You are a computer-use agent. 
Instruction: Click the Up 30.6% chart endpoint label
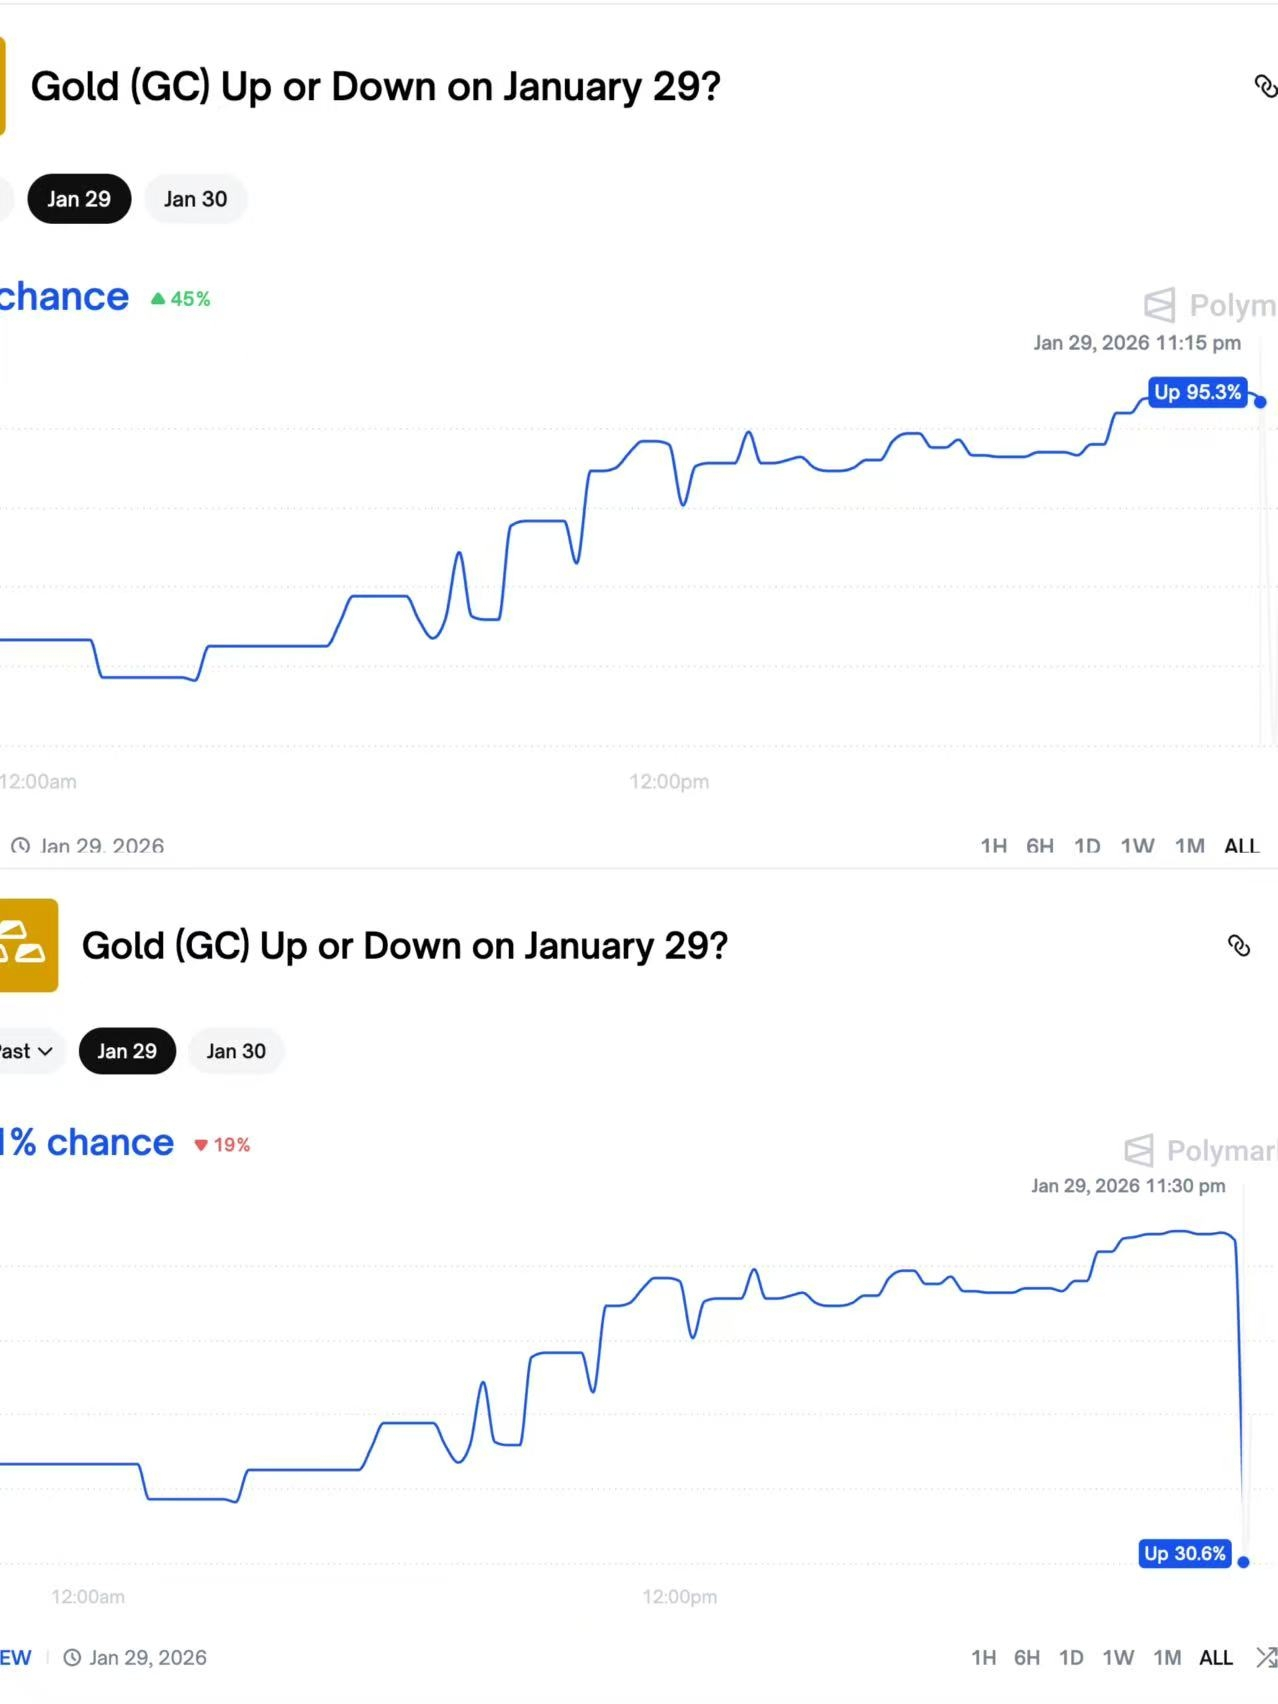point(1185,1553)
